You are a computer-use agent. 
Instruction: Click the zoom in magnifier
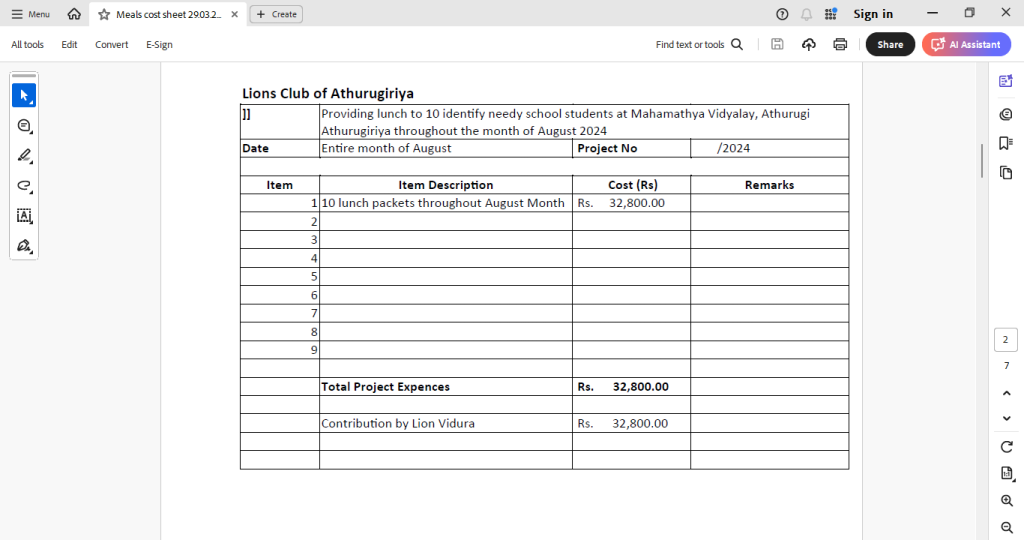click(1006, 501)
